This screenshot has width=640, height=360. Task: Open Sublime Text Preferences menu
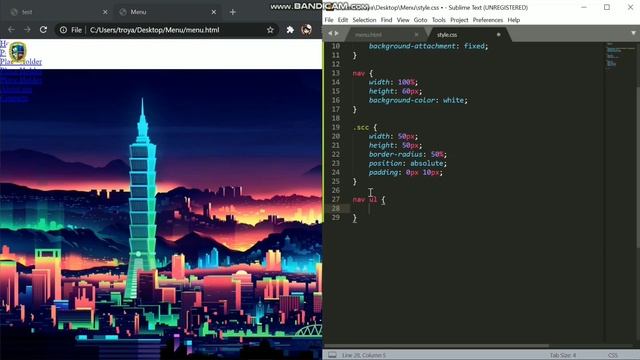tap(488, 20)
